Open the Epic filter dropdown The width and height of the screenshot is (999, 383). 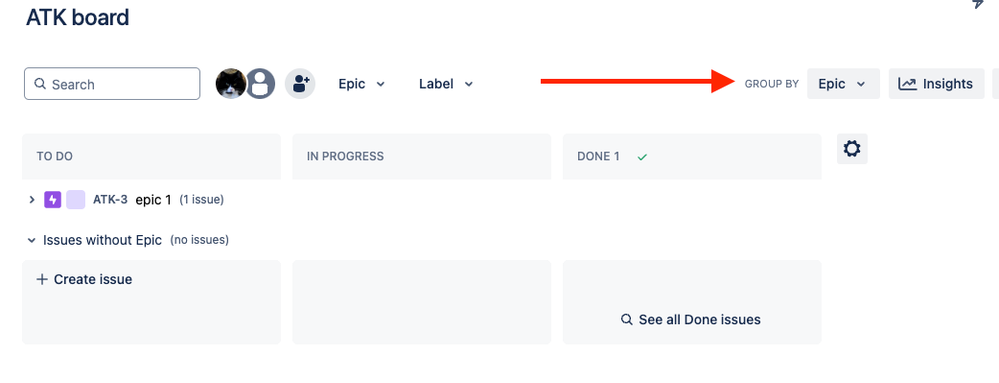point(361,83)
